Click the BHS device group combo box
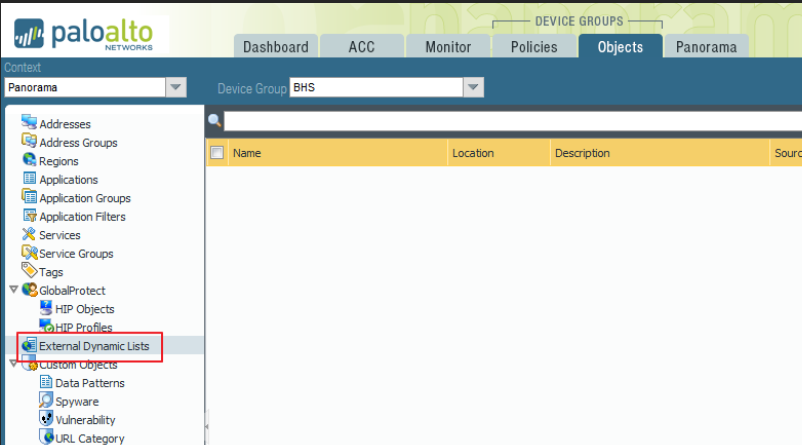This screenshot has height=445, width=802. coord(386,87)
